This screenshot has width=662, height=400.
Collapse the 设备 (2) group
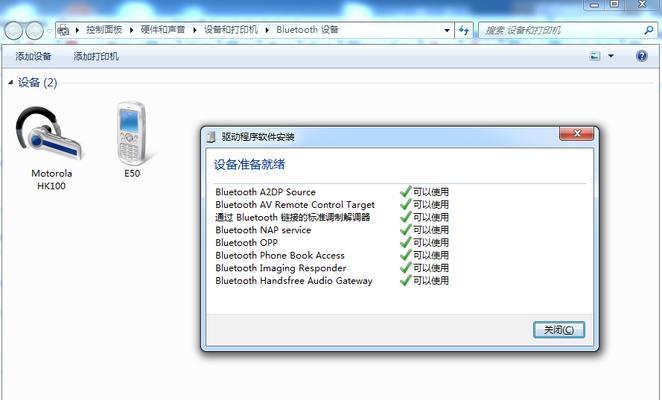tap(11, 82)
